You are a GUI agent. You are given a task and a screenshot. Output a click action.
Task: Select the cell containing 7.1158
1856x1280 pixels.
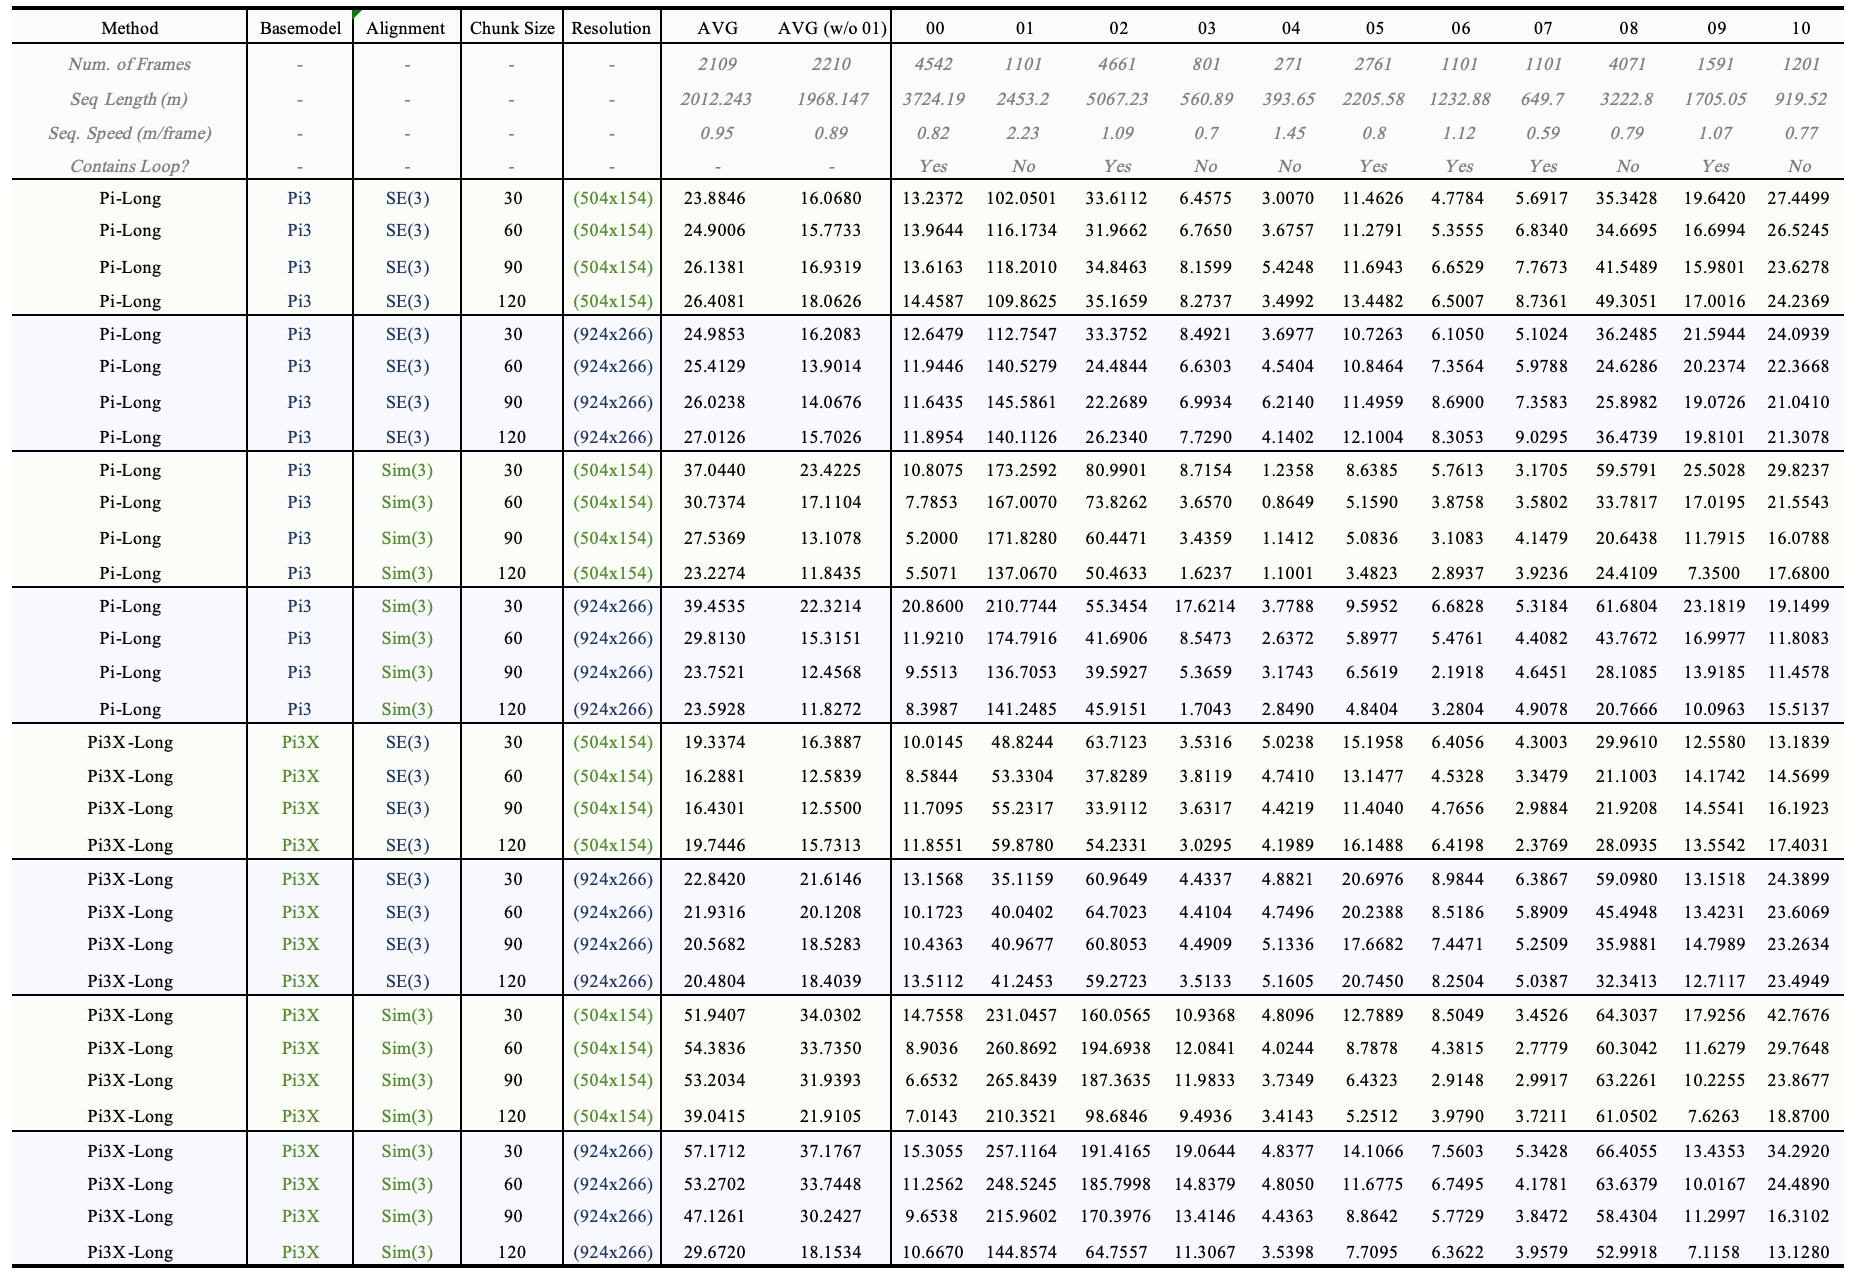tap(1714, 1252)
